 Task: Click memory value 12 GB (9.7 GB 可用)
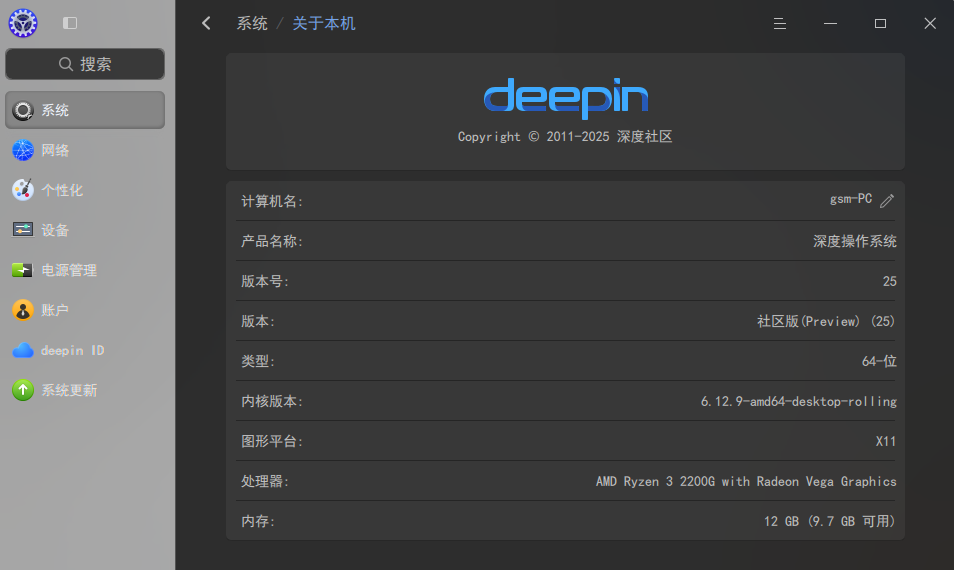click(830, 521)
